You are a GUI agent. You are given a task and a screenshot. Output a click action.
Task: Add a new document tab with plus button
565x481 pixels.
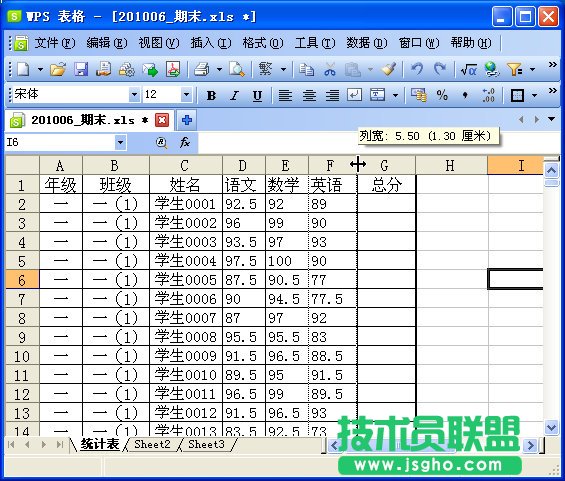tap(187, 120)
